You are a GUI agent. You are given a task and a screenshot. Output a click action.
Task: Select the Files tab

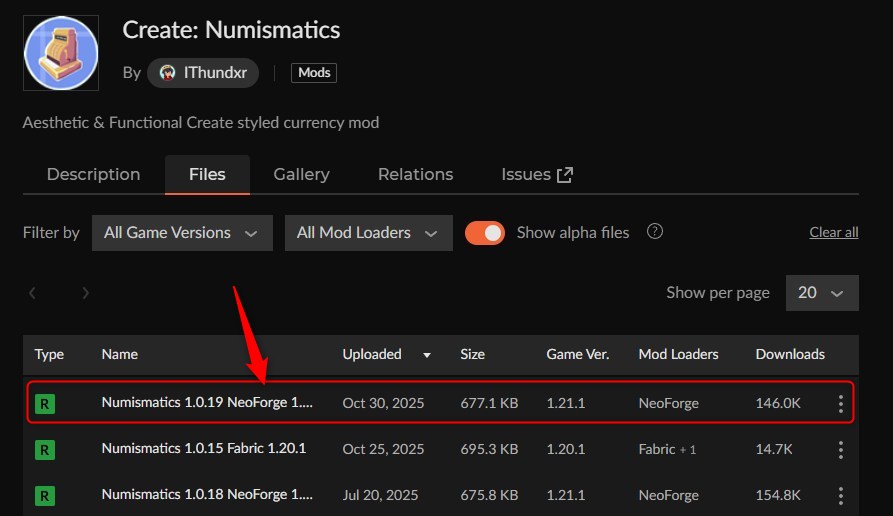tap(207, 174)
